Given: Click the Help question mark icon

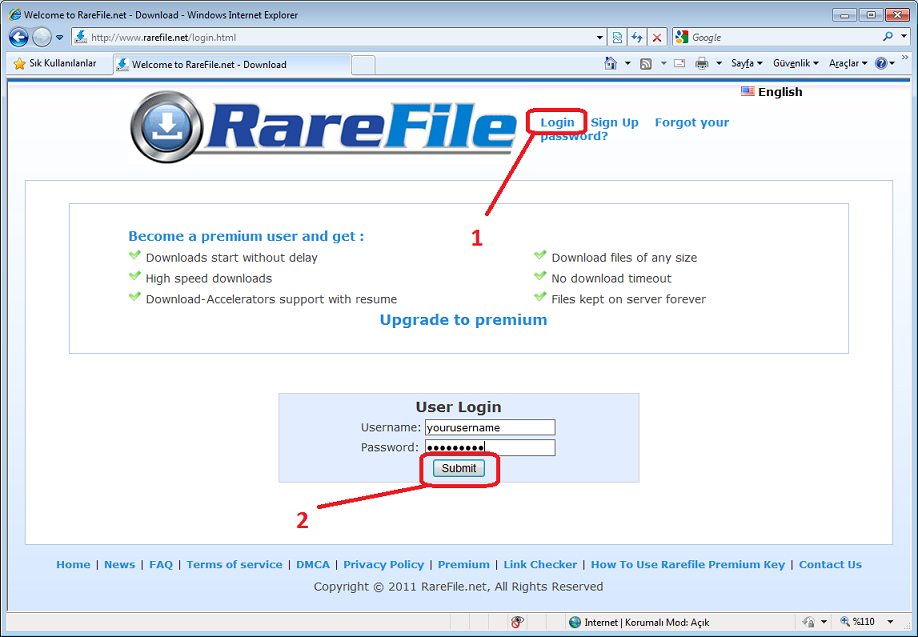Looking at the screenshot, I should (x=881, y=63).
